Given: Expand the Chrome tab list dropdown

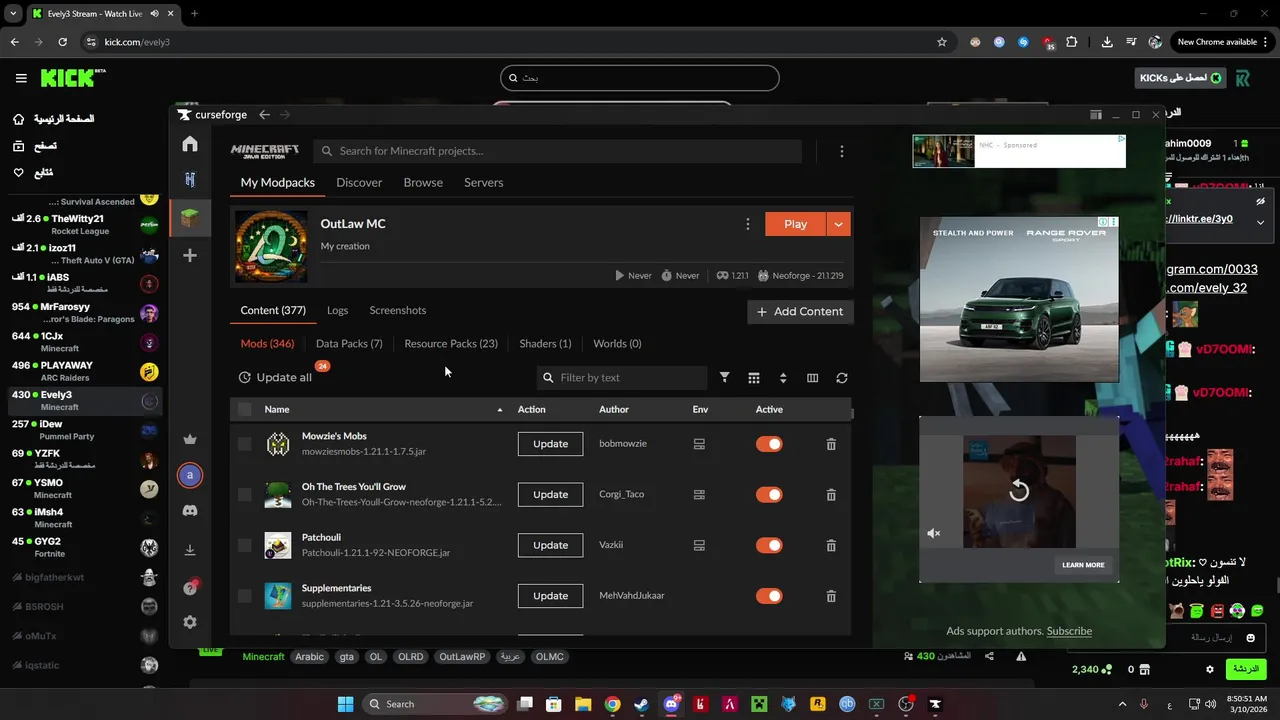Looking at the screenshot, I should point(13,13).
